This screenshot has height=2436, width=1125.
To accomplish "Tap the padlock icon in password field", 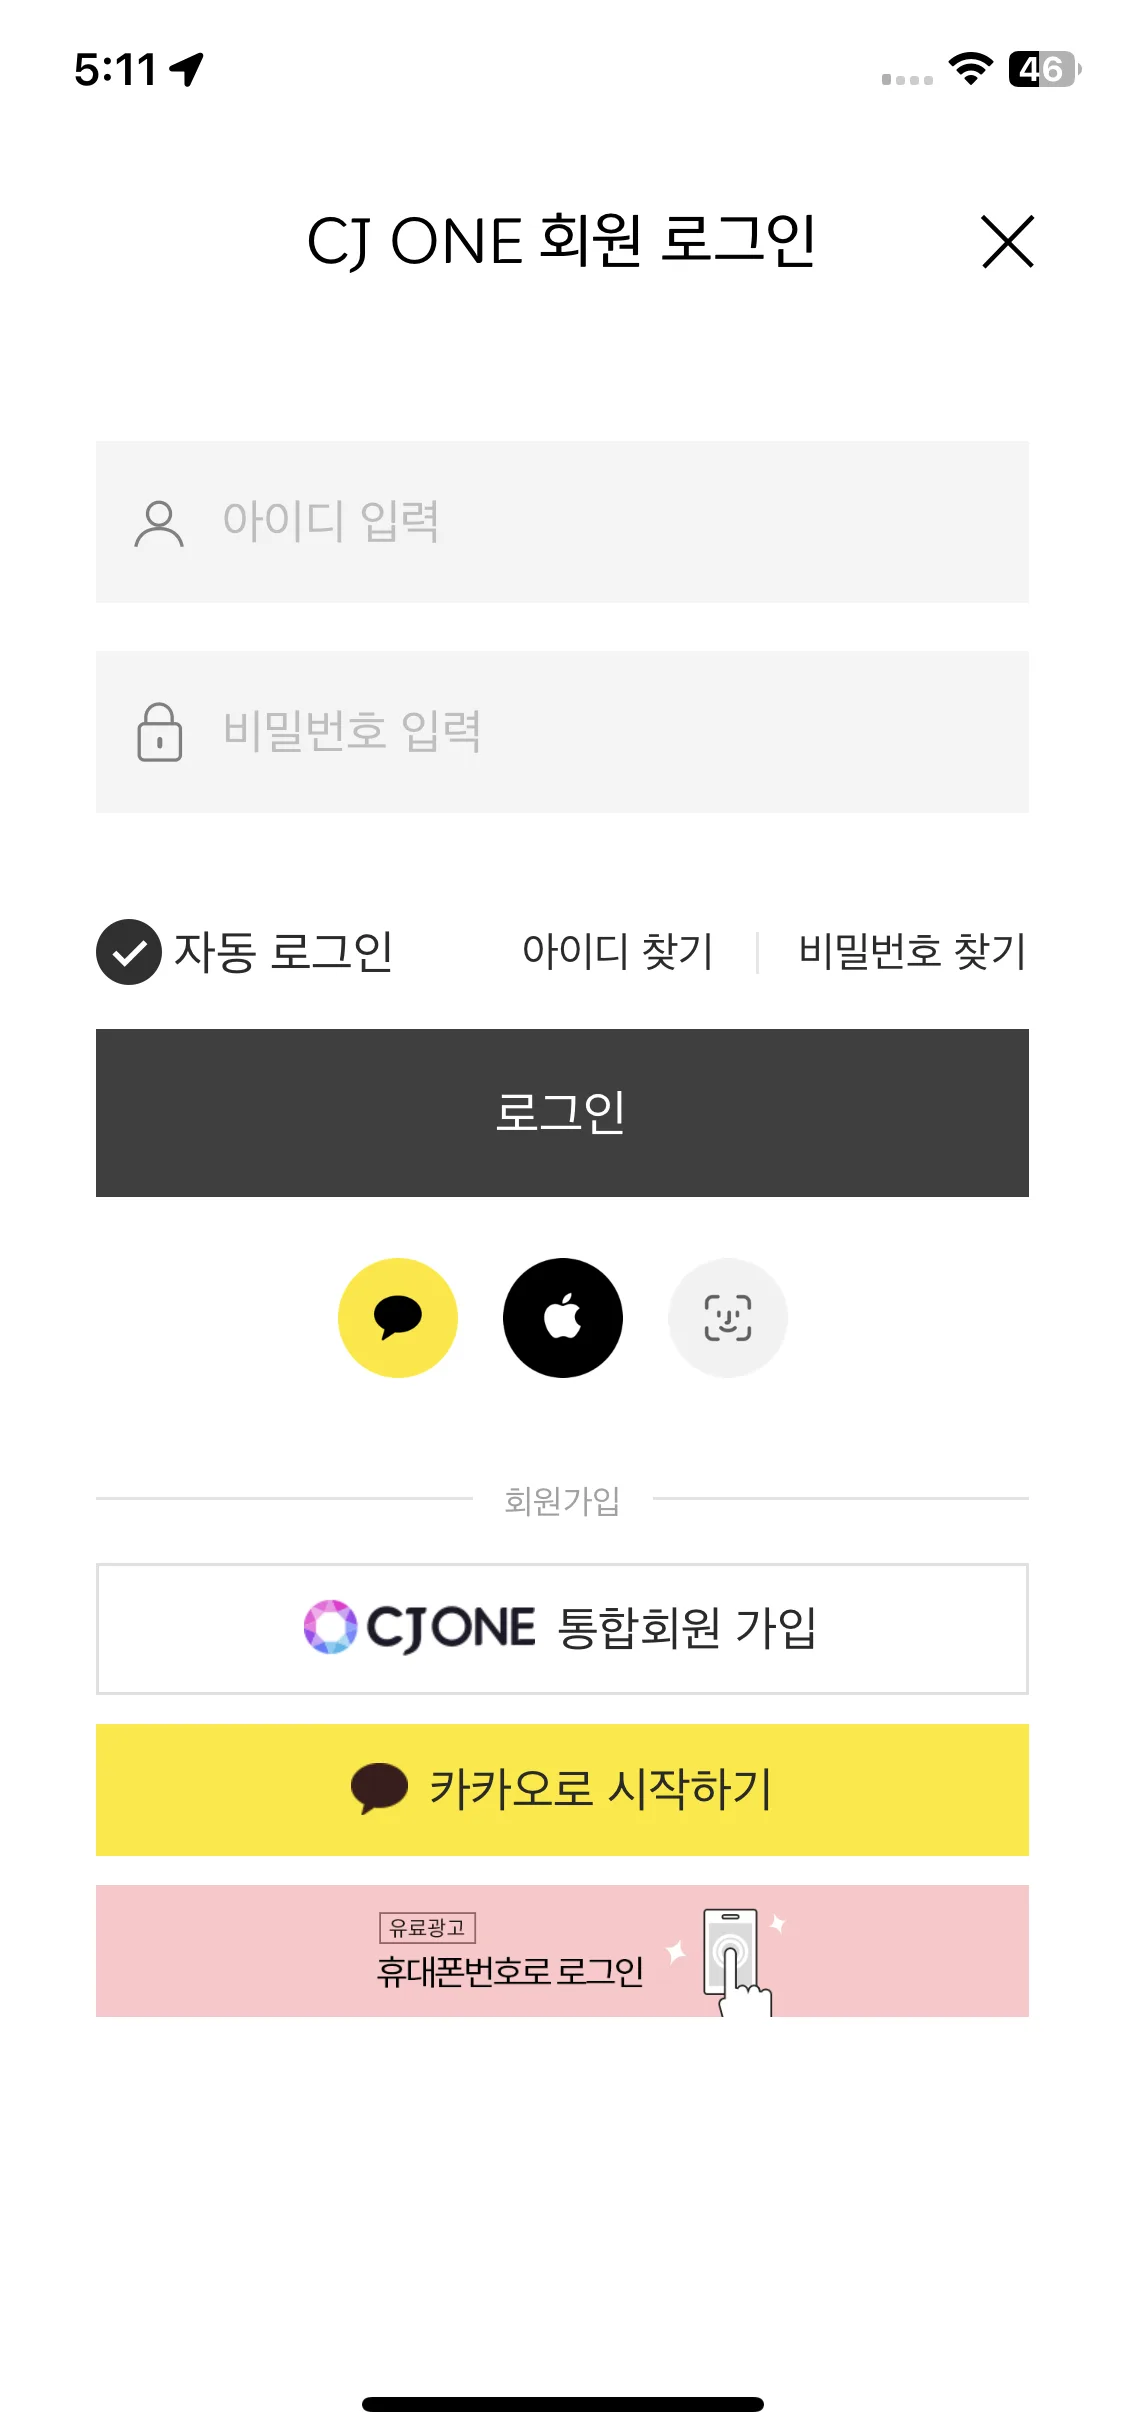I will point(159,732).
